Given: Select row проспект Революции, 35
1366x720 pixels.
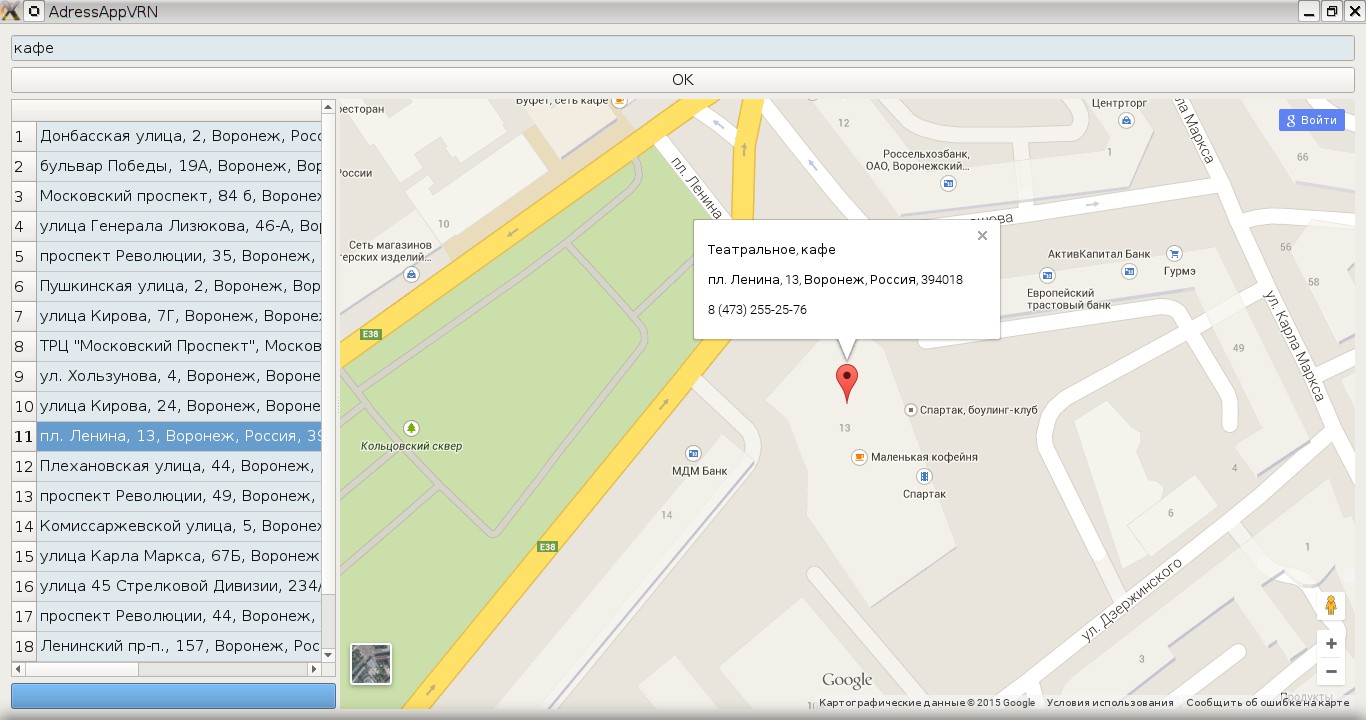Looking at the screenshot, I should 179,256.
